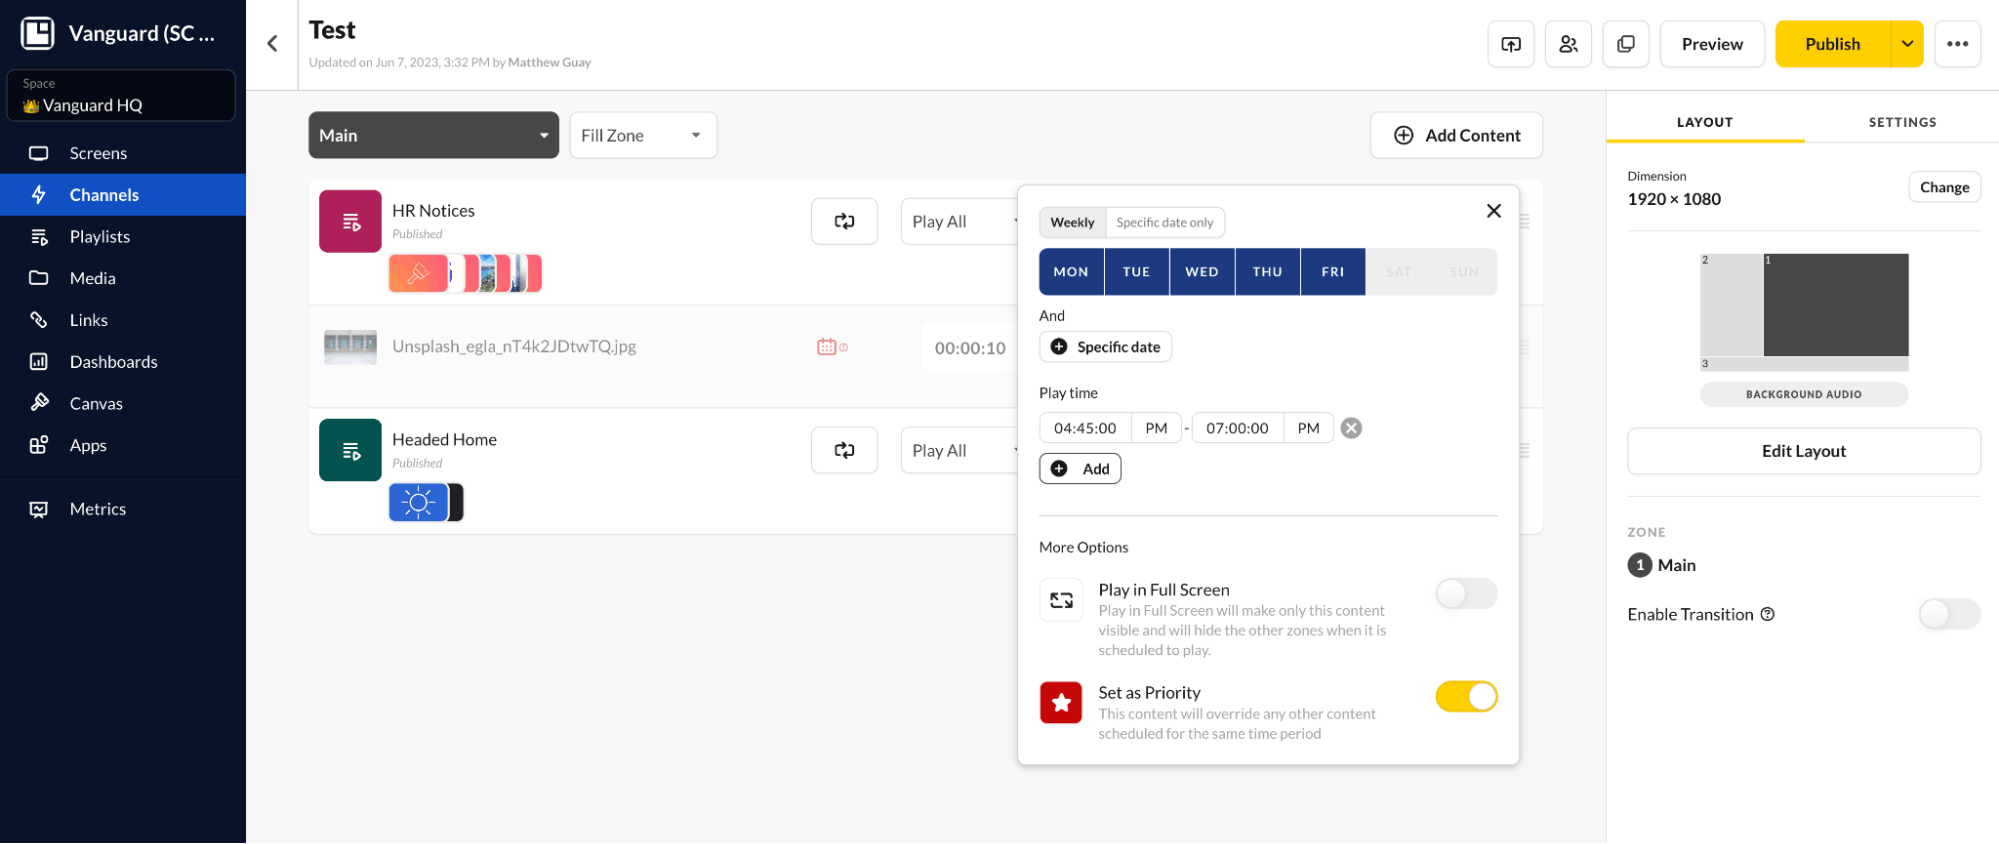This screenshot has width=1999, height=844.
Task: Open the three-dot more options menu
Action: [x=1957, y=44]
